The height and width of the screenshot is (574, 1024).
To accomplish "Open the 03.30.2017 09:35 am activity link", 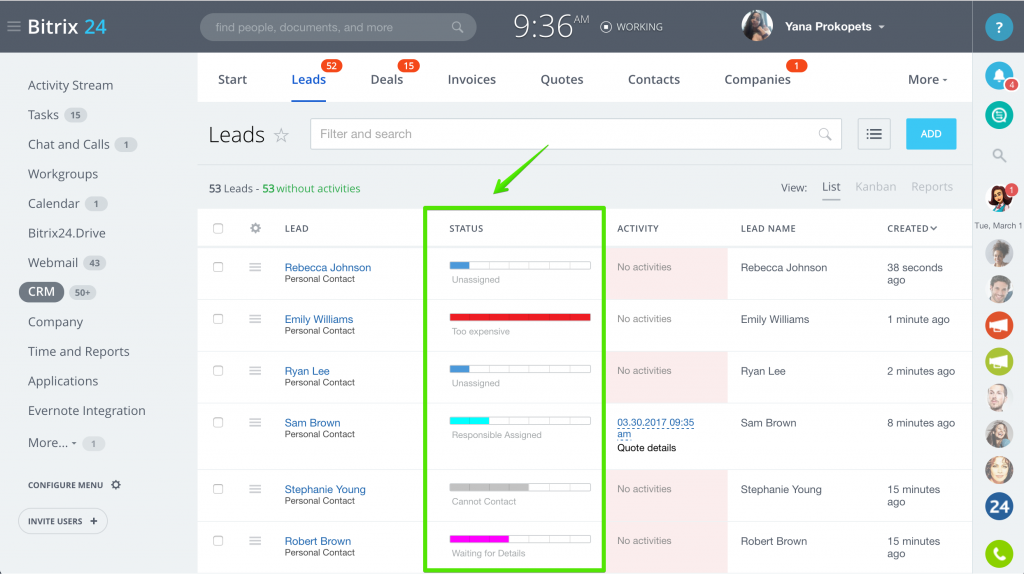I will click(x=656, y=428).
